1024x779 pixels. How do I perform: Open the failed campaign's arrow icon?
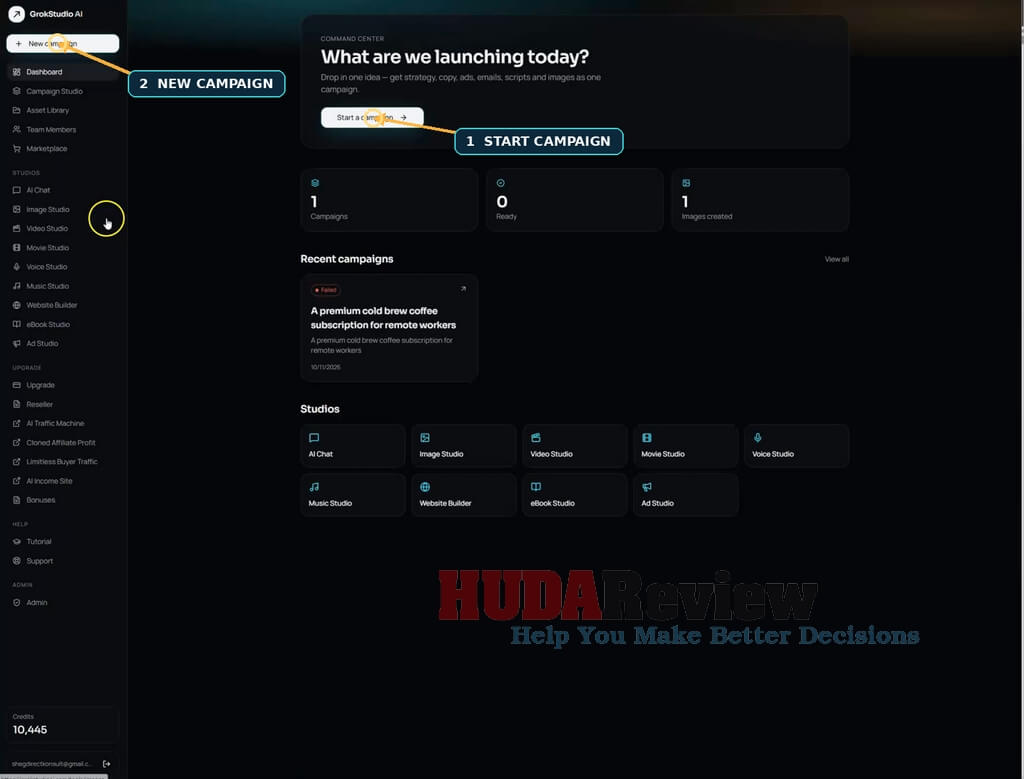click(x=463, y=289)
